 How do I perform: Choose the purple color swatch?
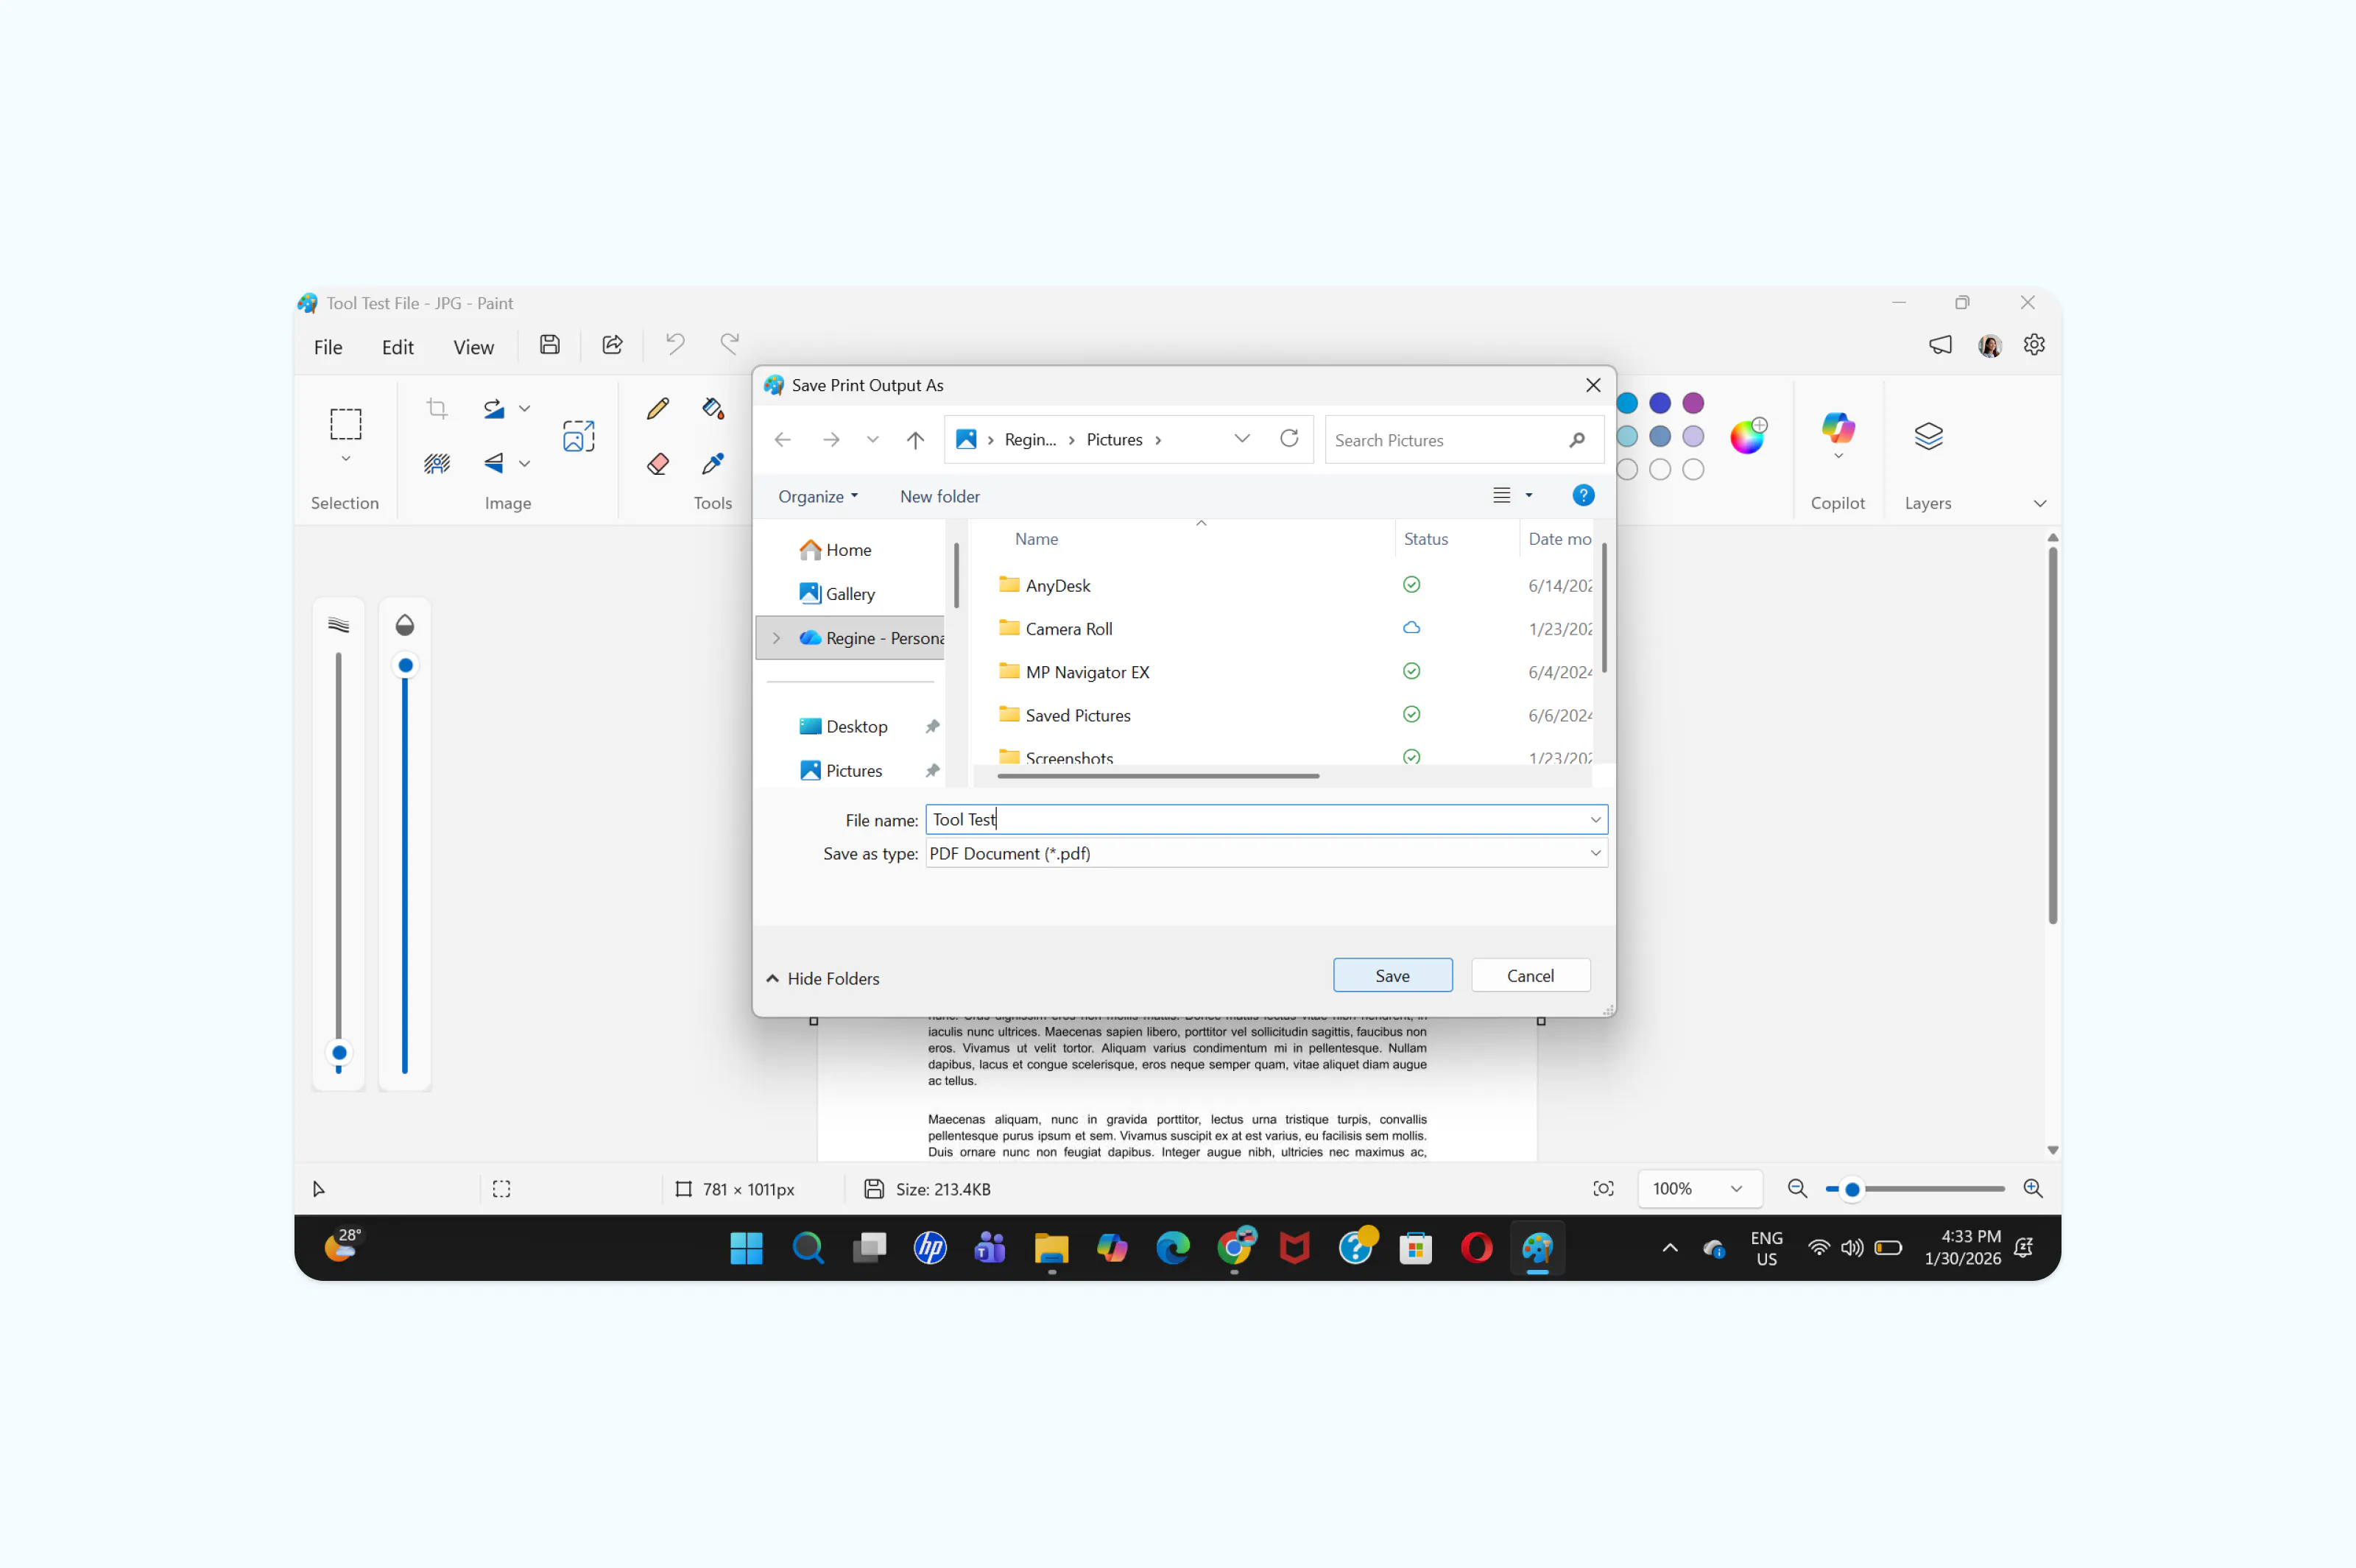click(1692, 403)
